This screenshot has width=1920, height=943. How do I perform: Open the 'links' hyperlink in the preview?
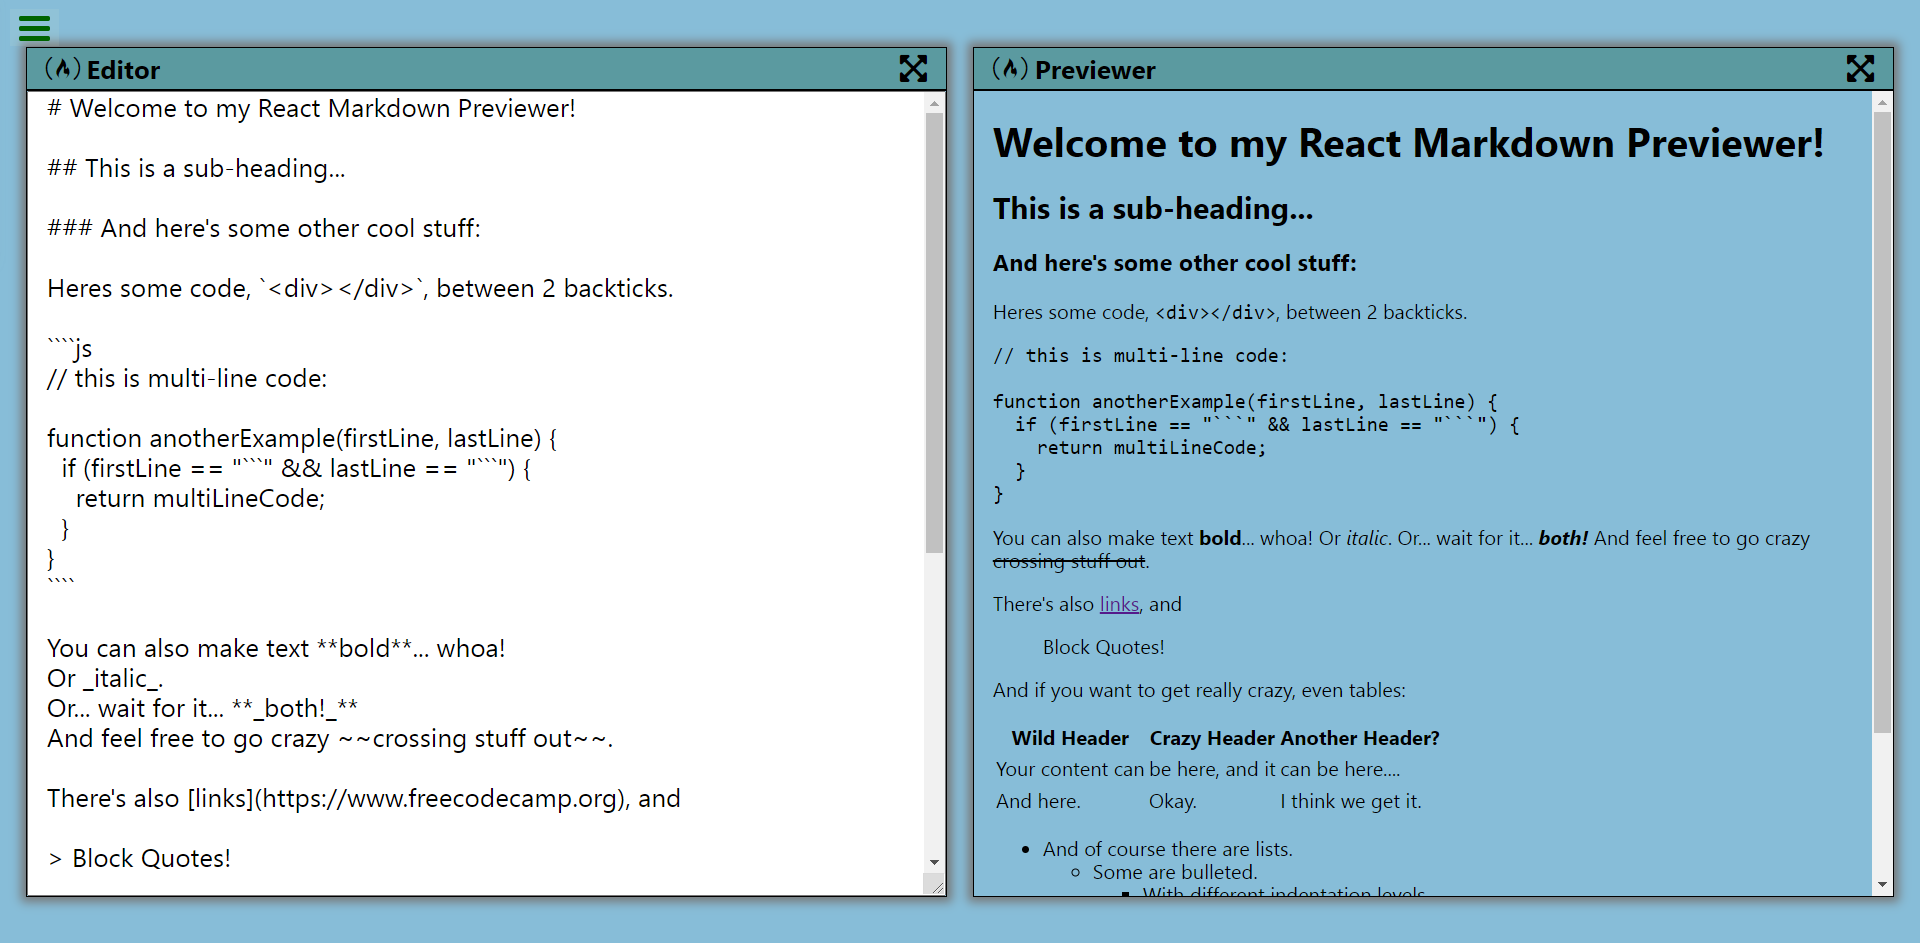coord(1119,604)
